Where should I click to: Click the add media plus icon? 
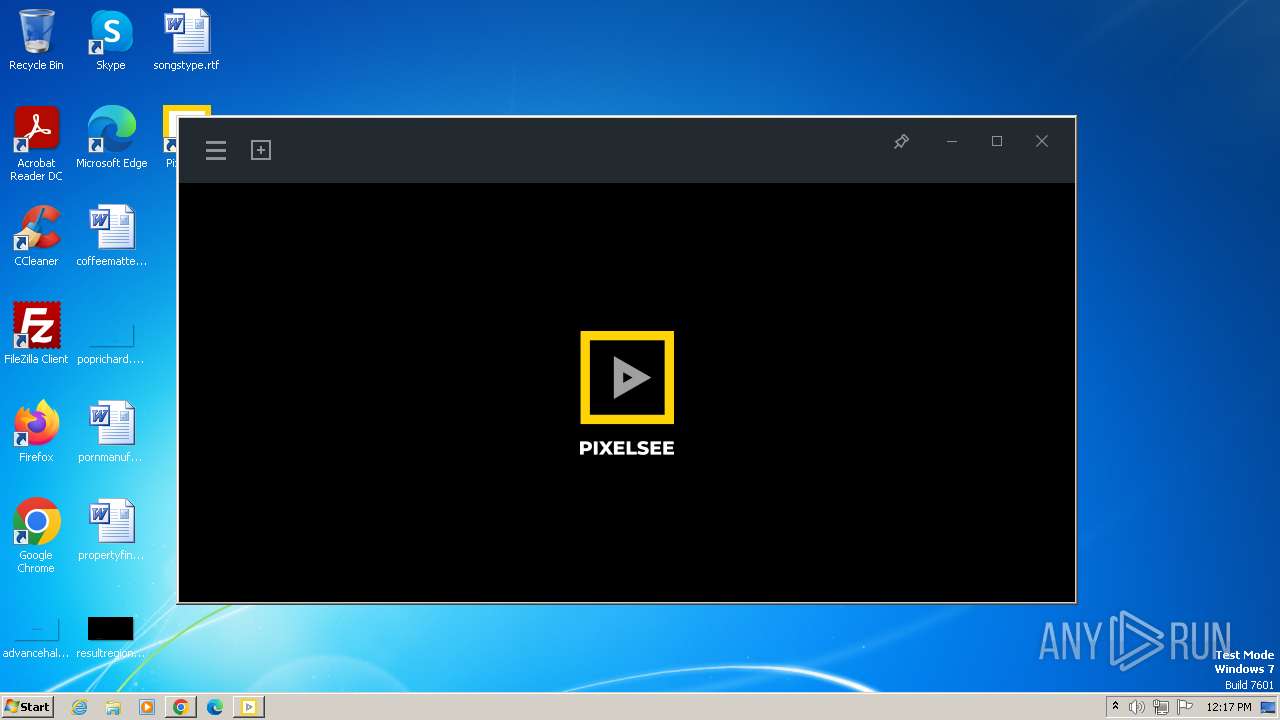[261, 150]
